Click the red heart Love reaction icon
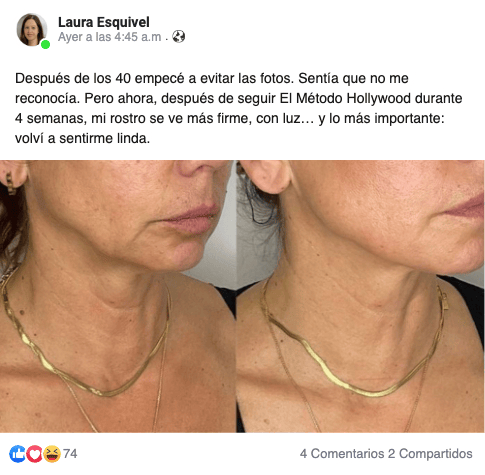 click(x=34, y=454)
